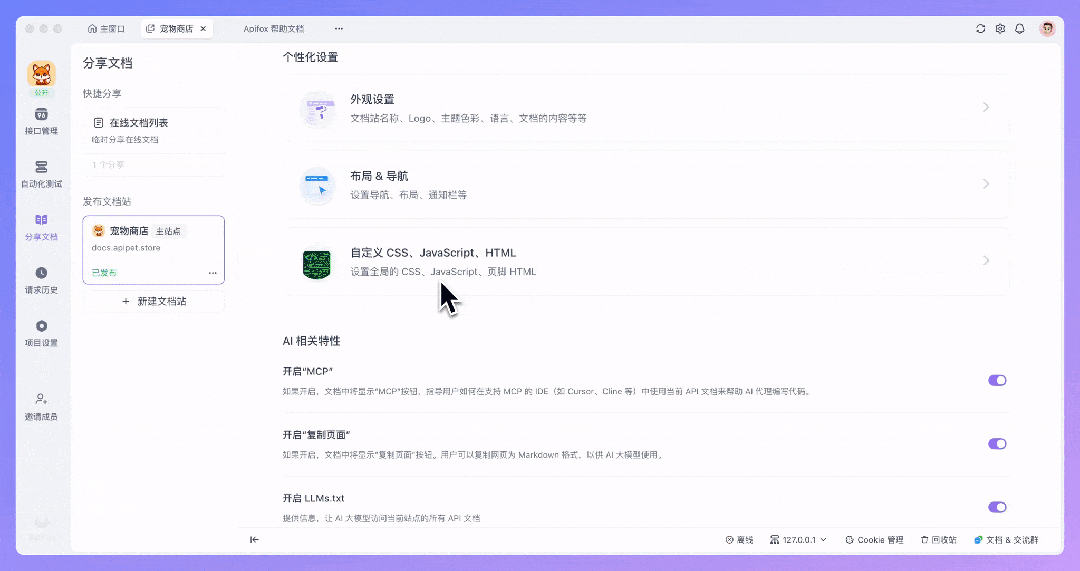Viewport: 1080px width, 571px height.
Task: Toggle the 开启 LLMs.txt switch
Action: point(997,507)
